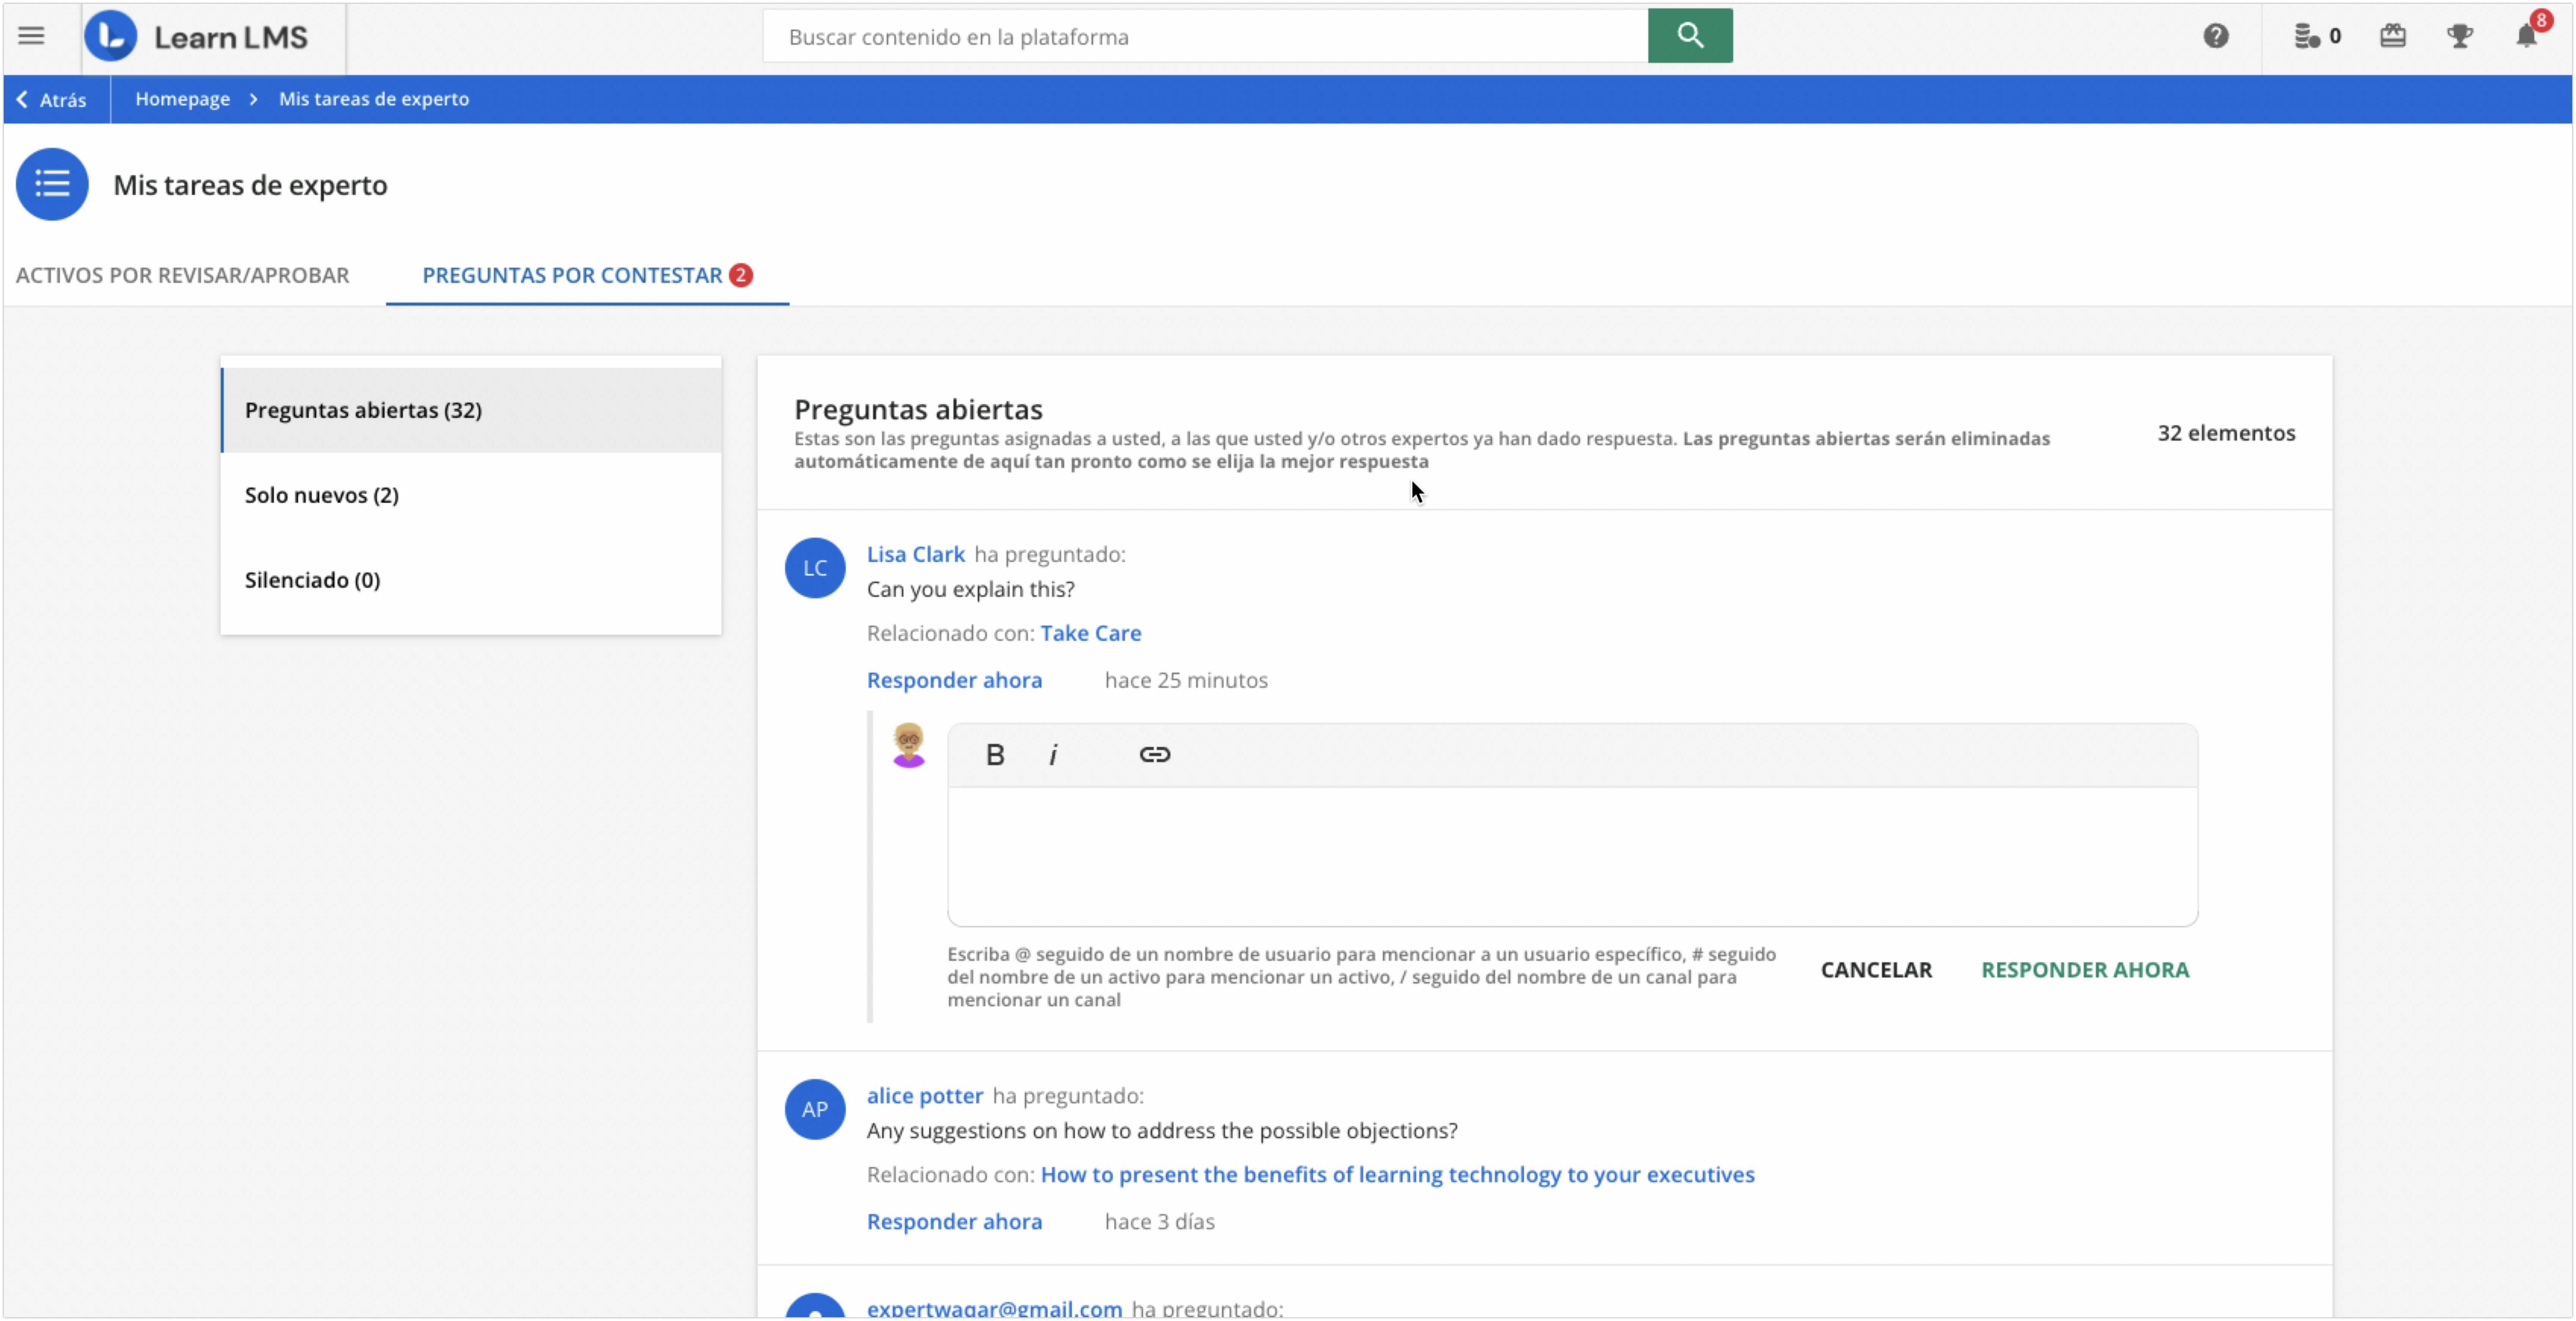Toggle bold formatting in reply editor
Screen dimensions: 2576x1321
coord(994,755)
